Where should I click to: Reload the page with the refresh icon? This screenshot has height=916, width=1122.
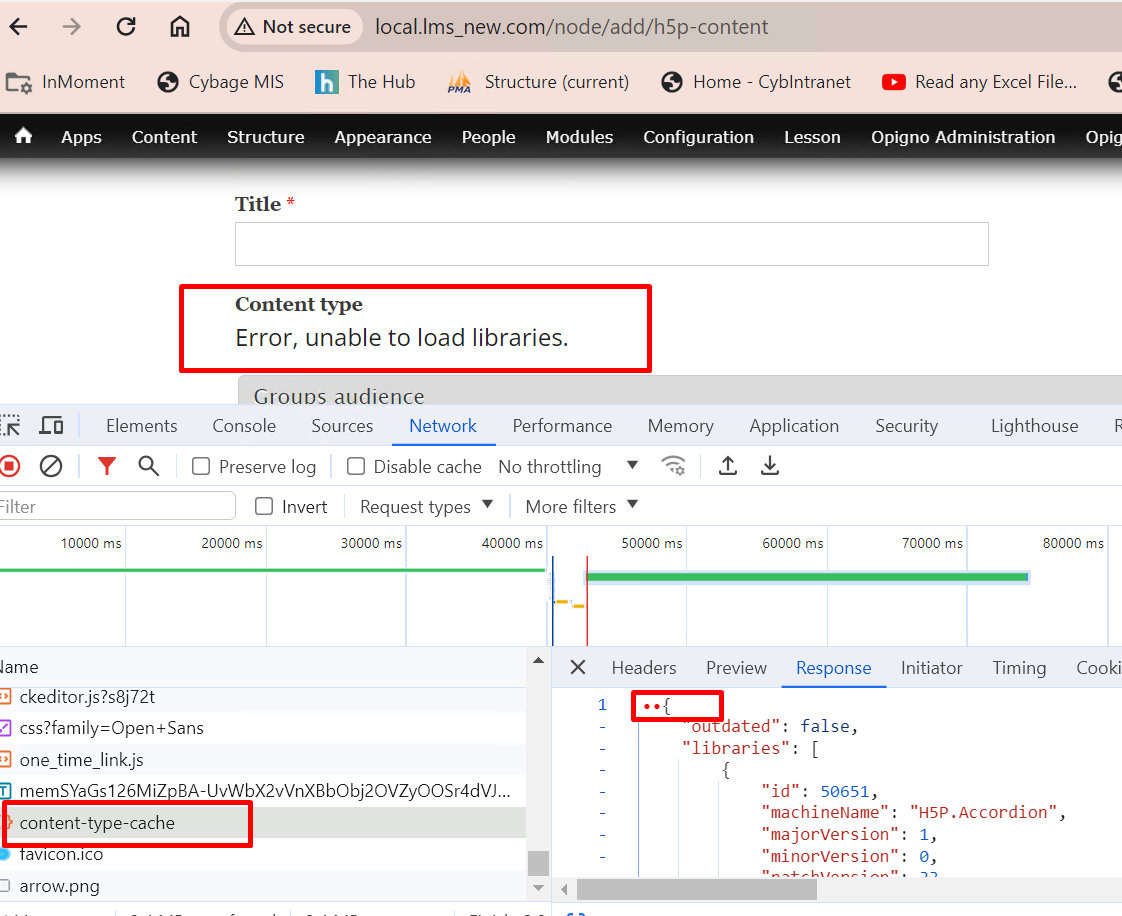click(x=126, y=27)
